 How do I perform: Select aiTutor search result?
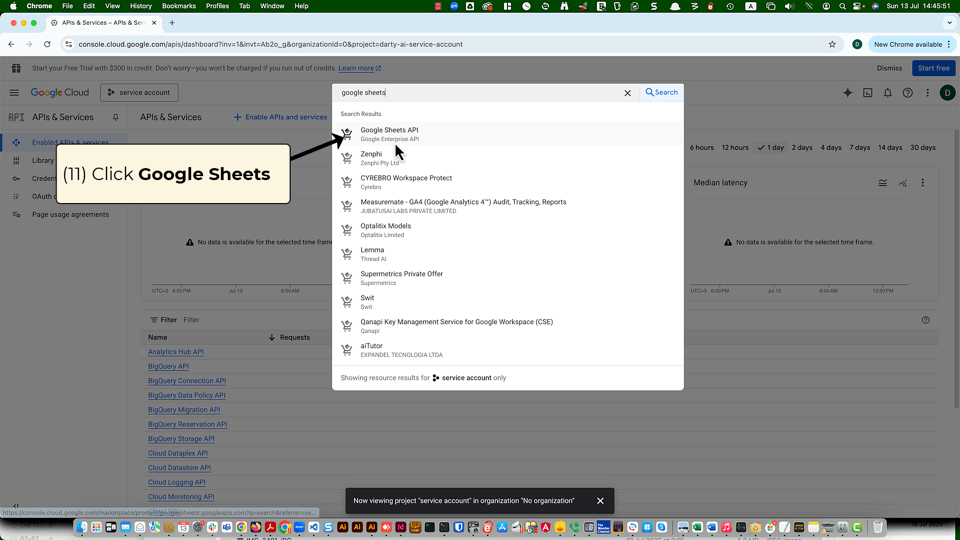508,350
